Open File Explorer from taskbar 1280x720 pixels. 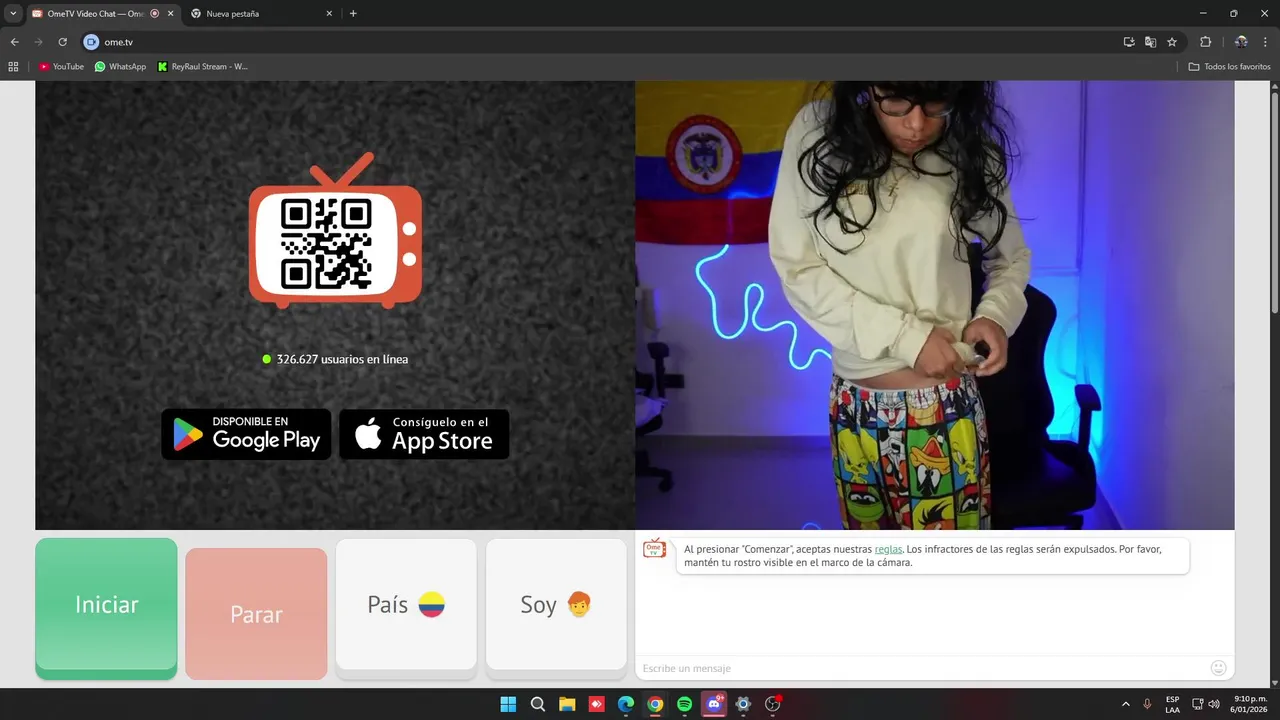coord(567,704)
